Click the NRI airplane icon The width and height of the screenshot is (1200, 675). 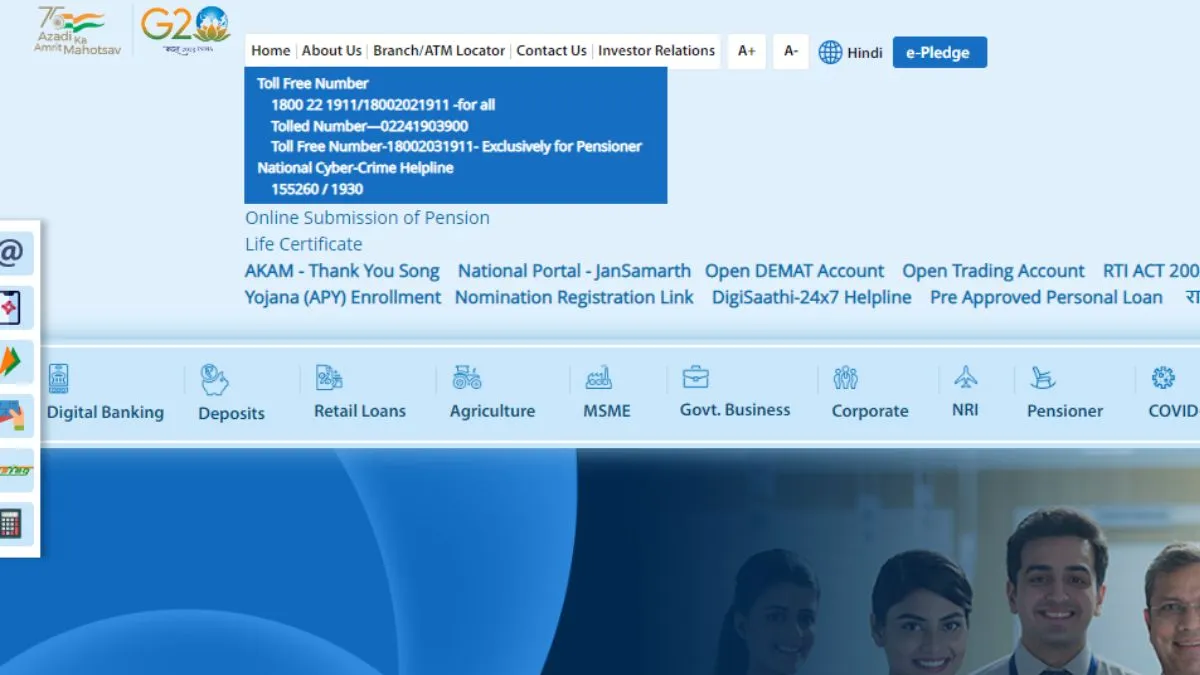point(965,377)
